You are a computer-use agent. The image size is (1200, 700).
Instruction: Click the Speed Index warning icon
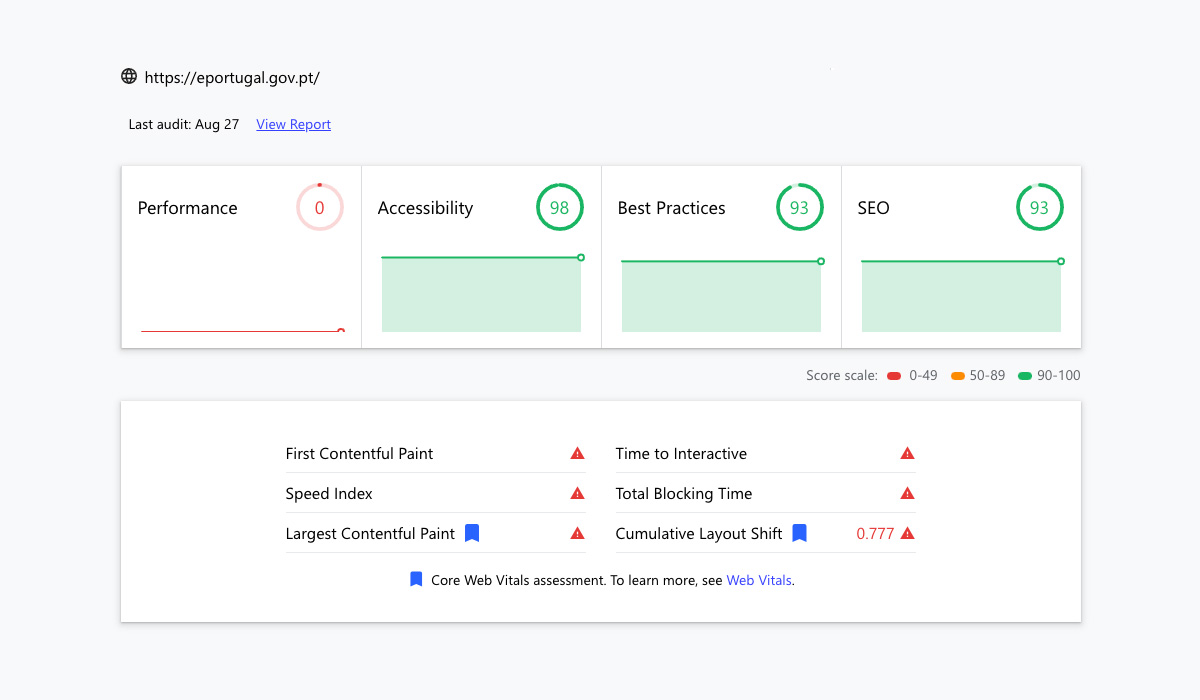577,494
